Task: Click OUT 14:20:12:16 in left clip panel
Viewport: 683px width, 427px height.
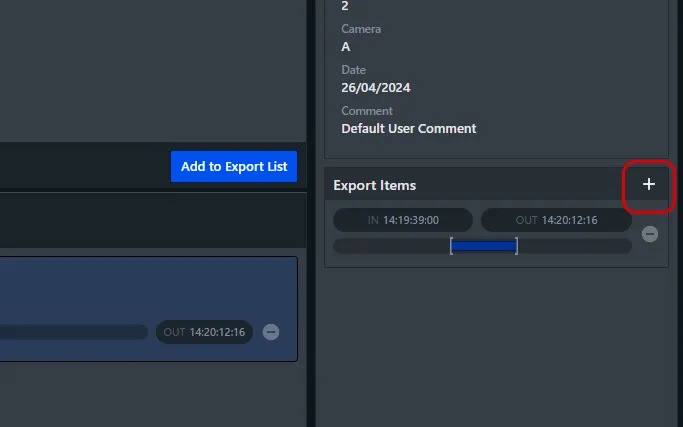Action: 204,332
